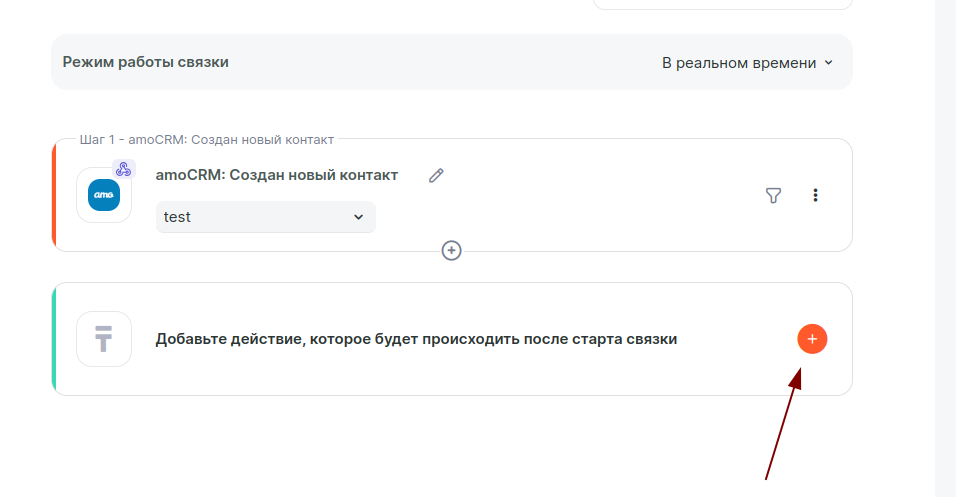Click the orange stripe on step 1 card
This screenshot has height=497, width=956.
coord(54,195)
